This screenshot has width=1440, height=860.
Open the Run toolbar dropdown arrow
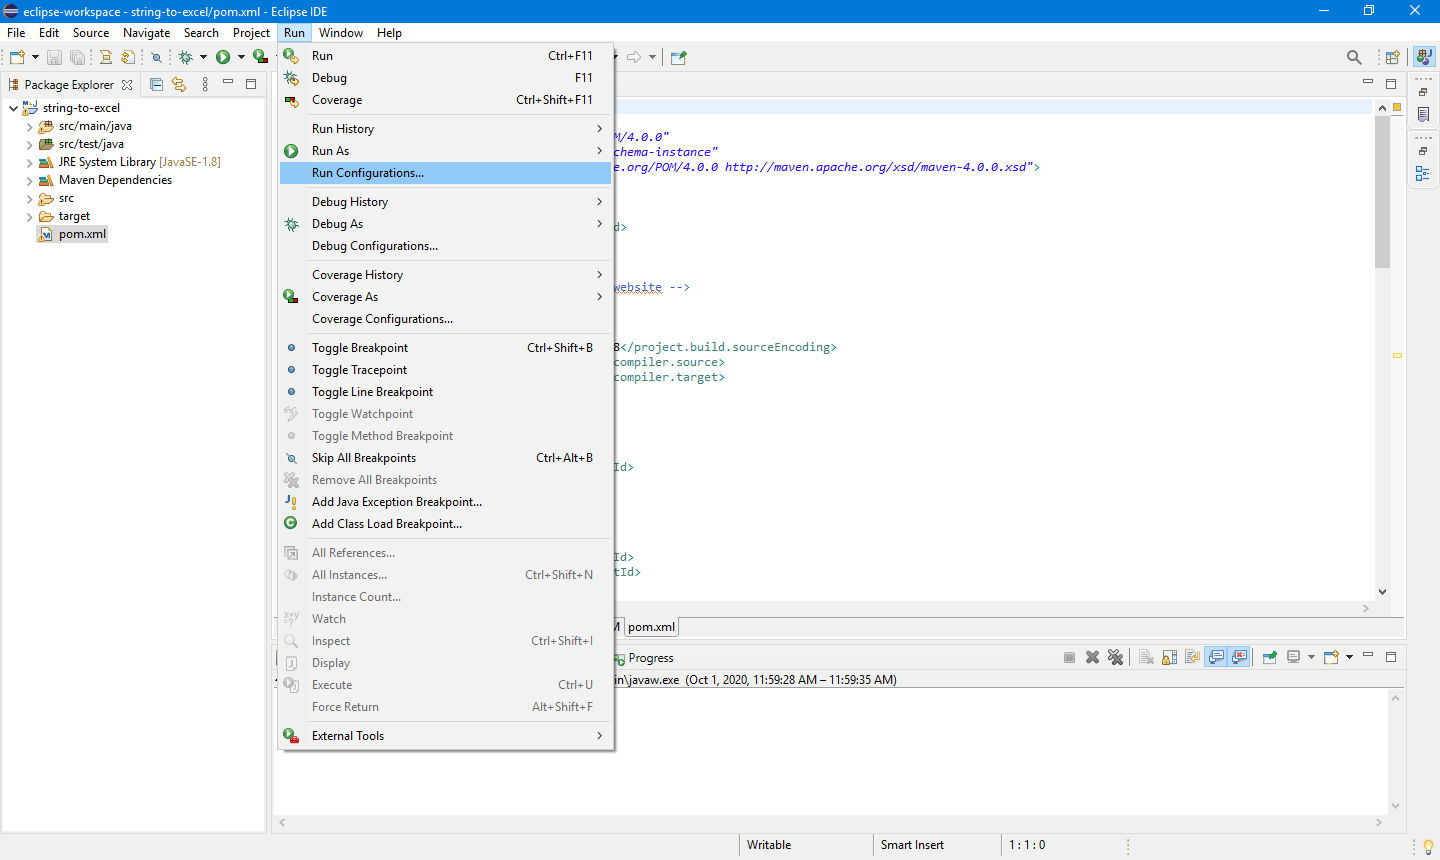coord(241,57)
